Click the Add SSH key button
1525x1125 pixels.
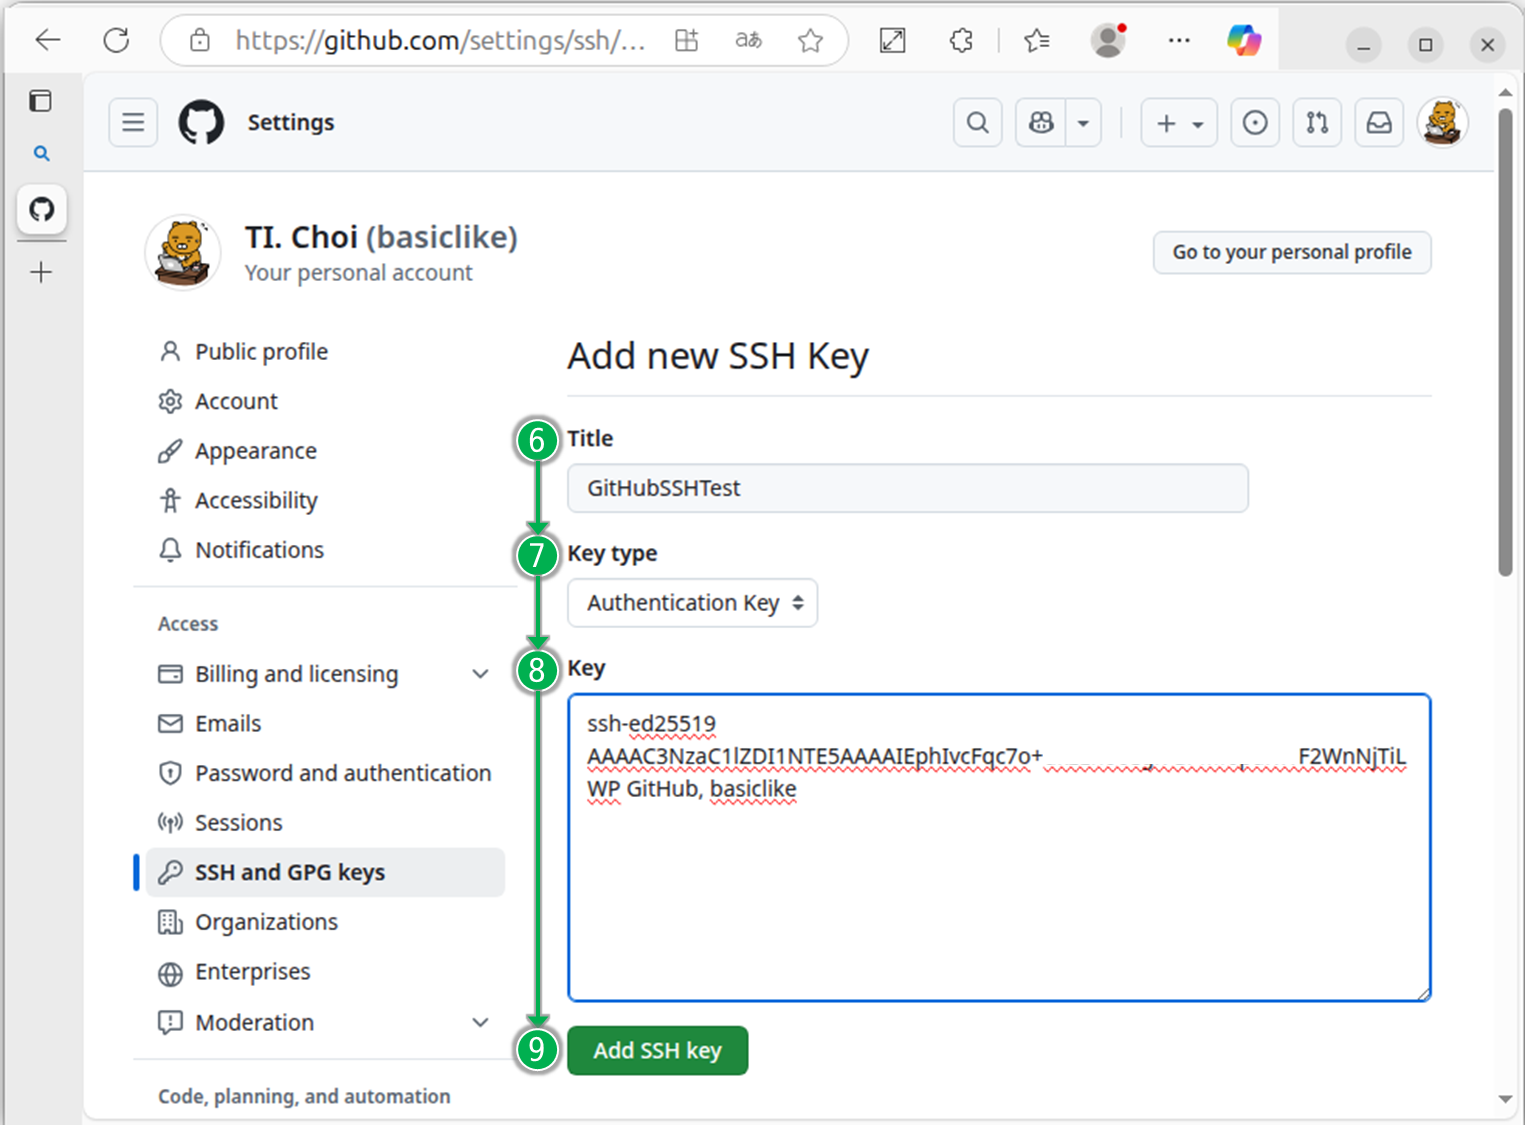tap(657, 1051)
